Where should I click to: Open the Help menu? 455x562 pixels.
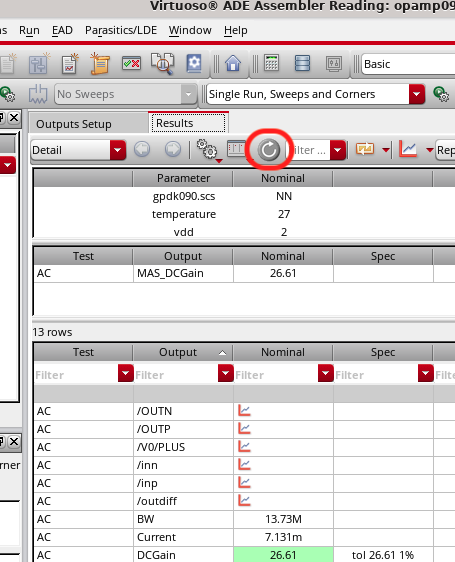(x=236, y=30)
